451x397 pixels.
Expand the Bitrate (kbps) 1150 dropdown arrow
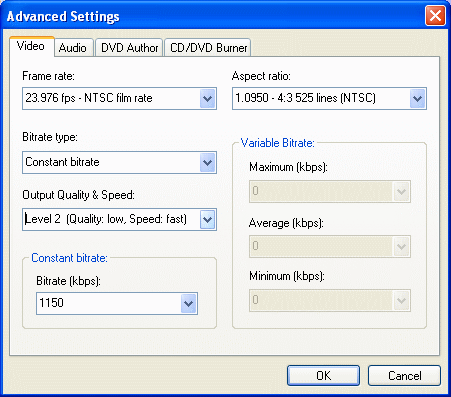pos(189,304)
